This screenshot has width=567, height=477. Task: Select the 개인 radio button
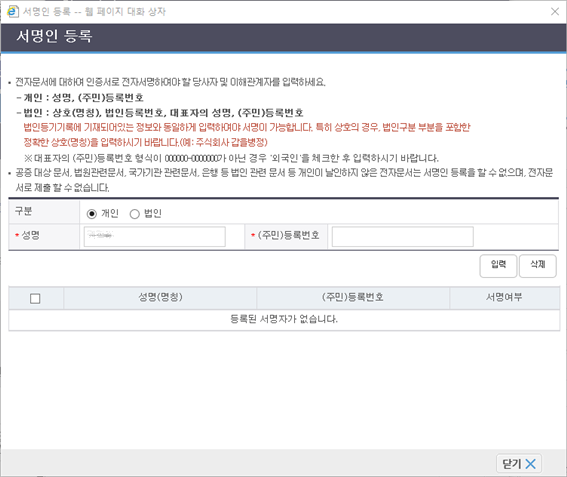(92, 214)
